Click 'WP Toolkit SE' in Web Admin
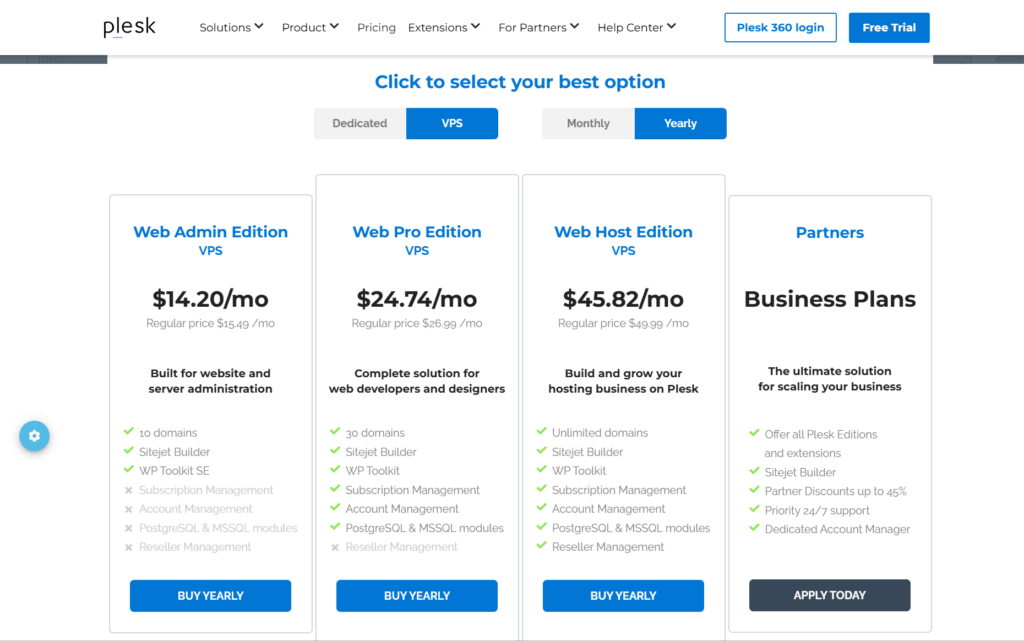 174,471
